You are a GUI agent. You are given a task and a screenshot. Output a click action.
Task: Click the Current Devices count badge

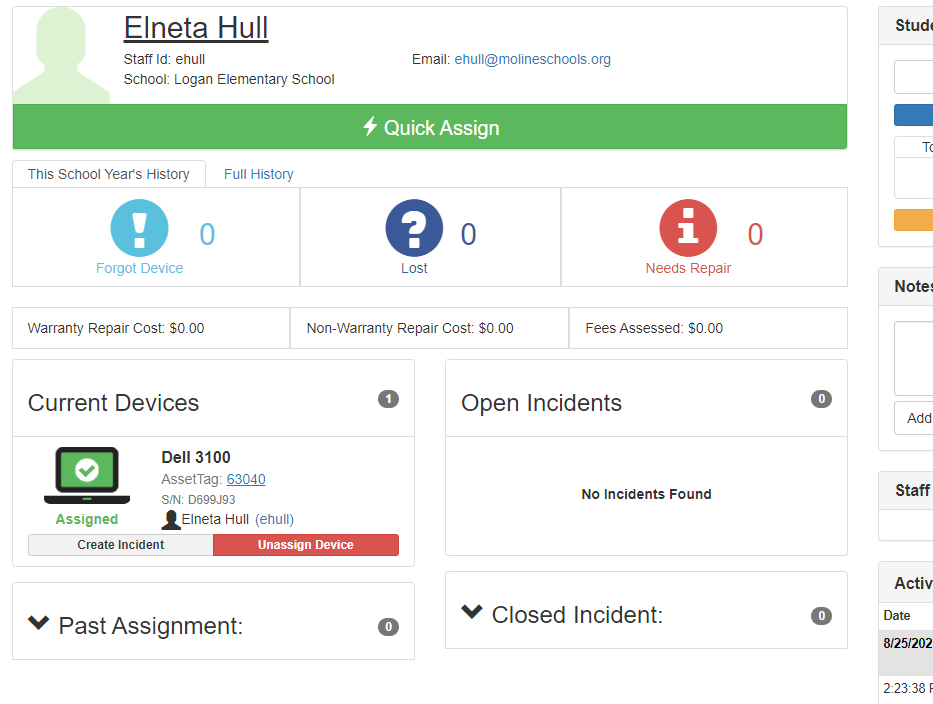tap(388, 399)
